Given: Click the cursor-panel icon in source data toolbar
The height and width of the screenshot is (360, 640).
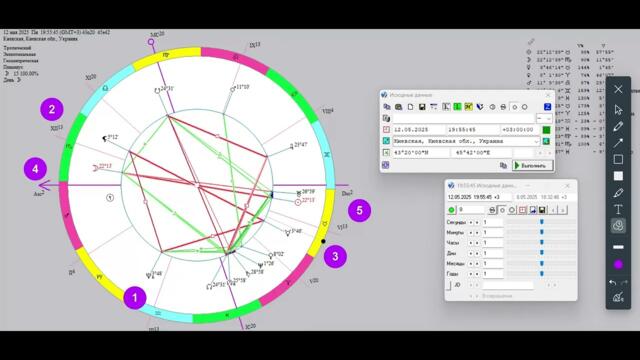Looking at the screenshot, I should coord(446,107).
